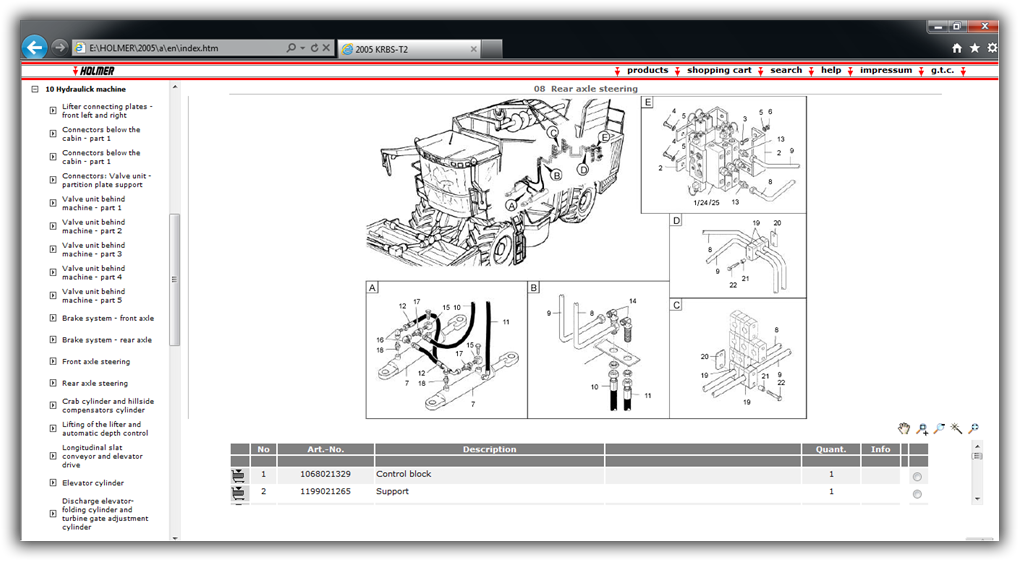Click the Quant. column header
Image resolution: width=1024 pixels, height=566 pixels.
coord(831,449)
